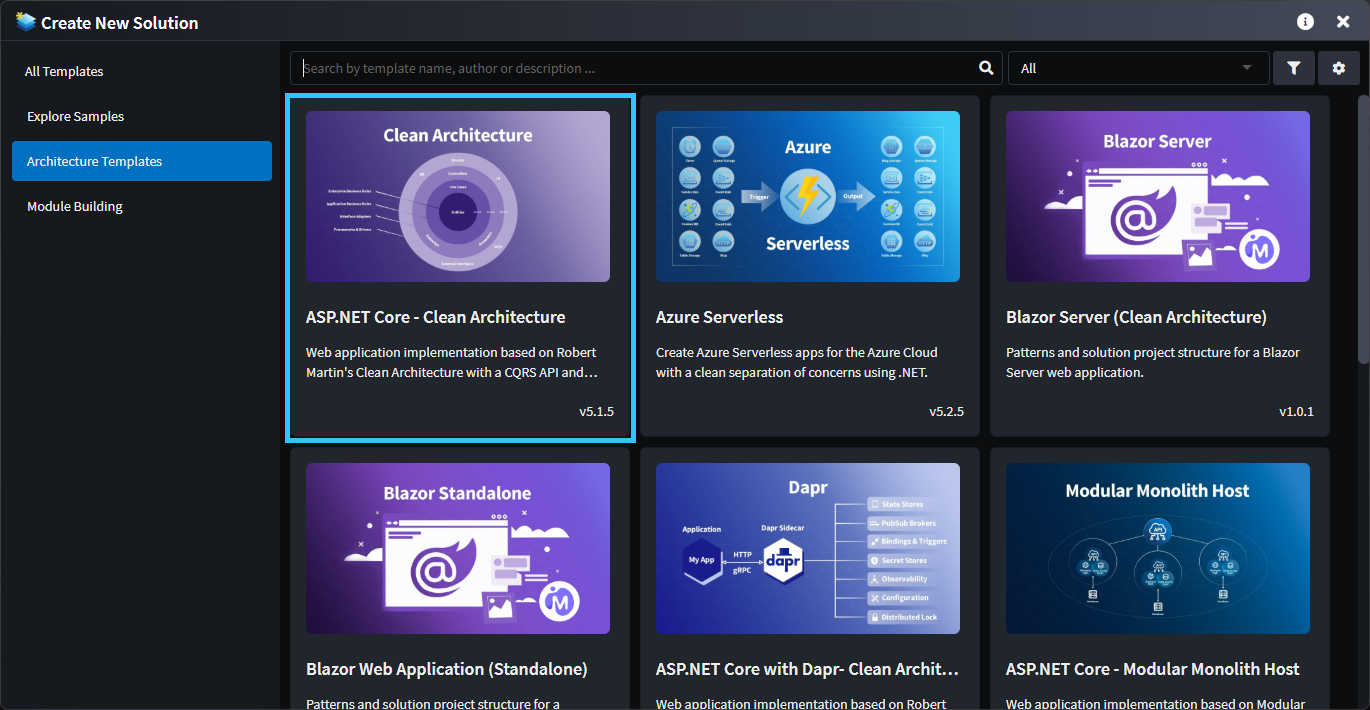
Task: Click the info icon in title bar
Action: tap(1305, 22)
